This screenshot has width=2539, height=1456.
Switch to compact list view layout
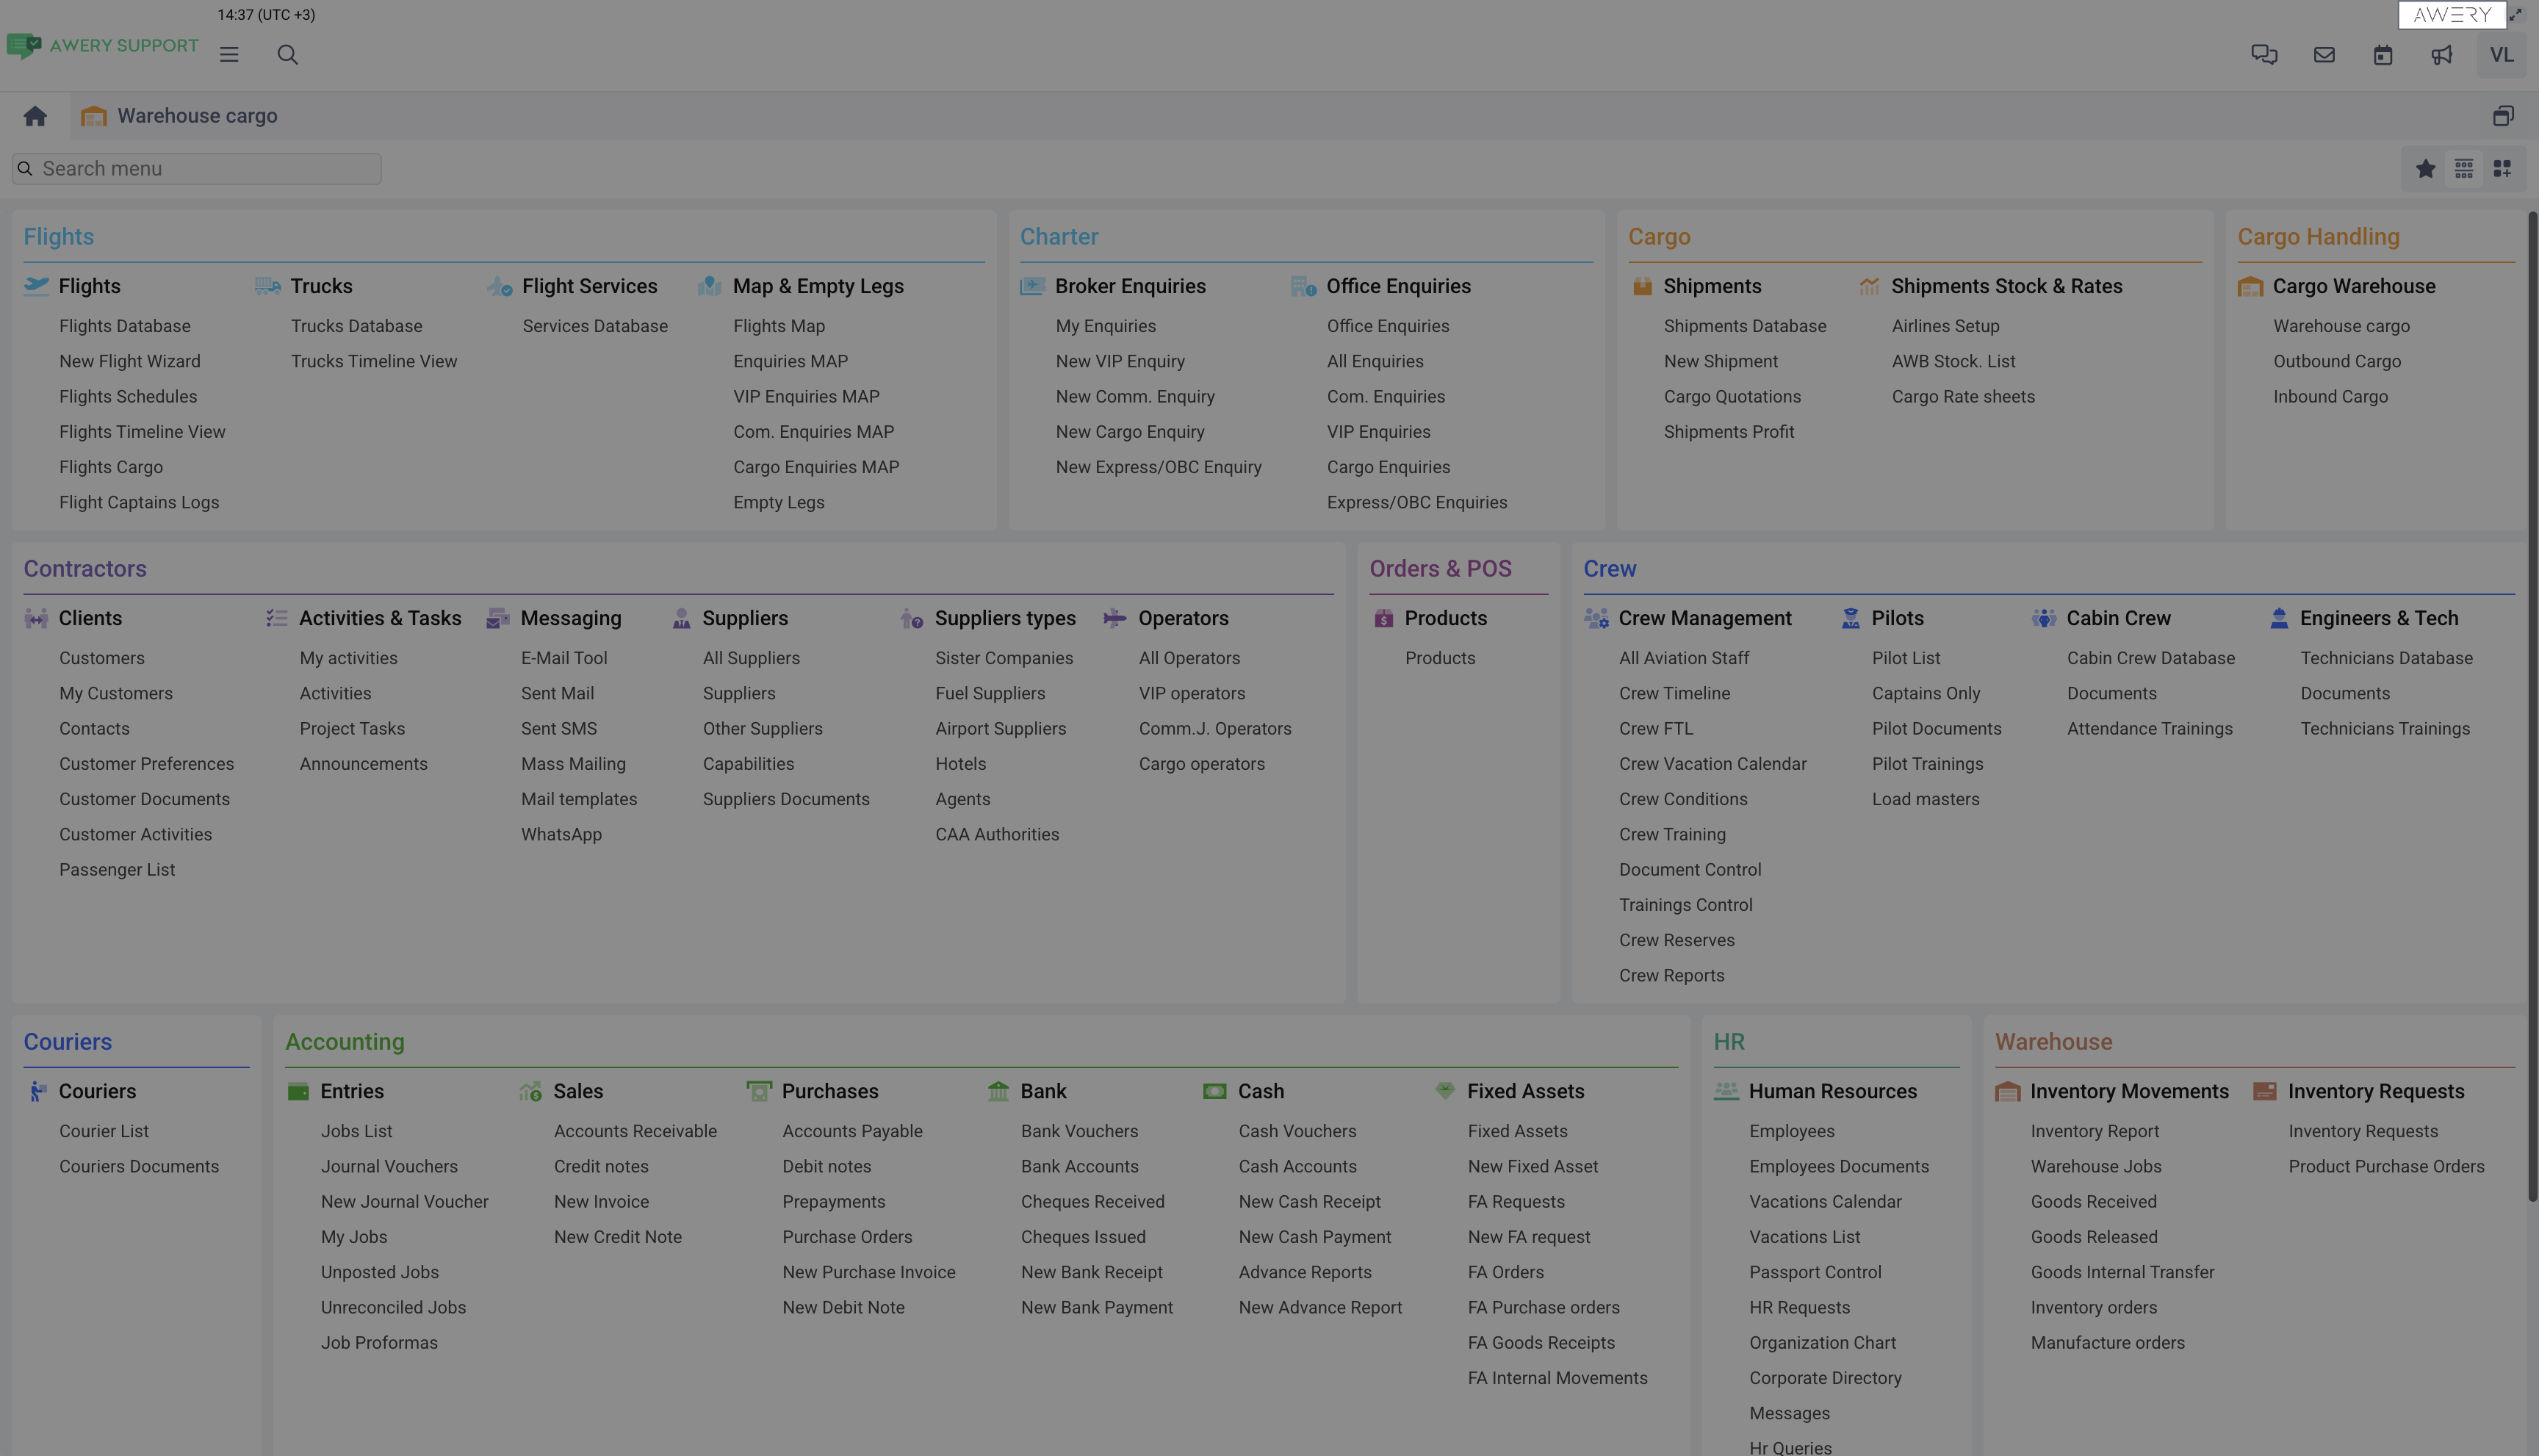click(x=2463, y=169)
